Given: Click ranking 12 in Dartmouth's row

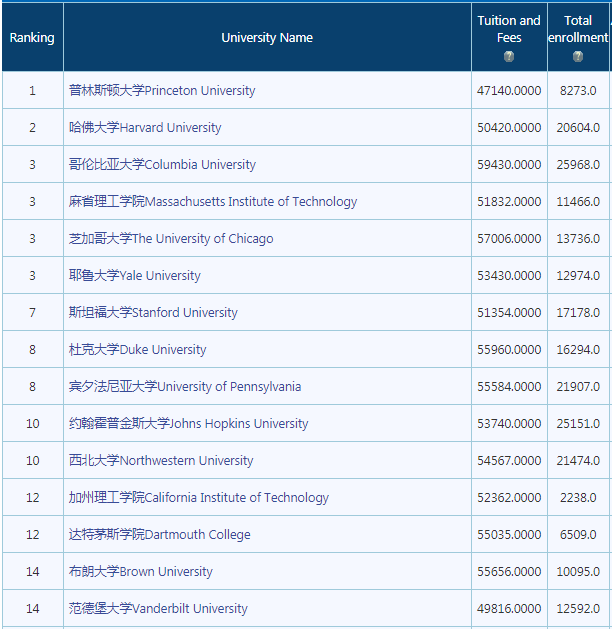Looking at the screenshot, I should pos(32,534).
